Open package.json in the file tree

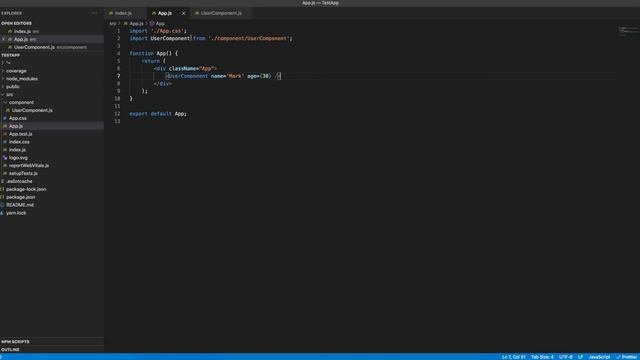[x=20, y=197]
